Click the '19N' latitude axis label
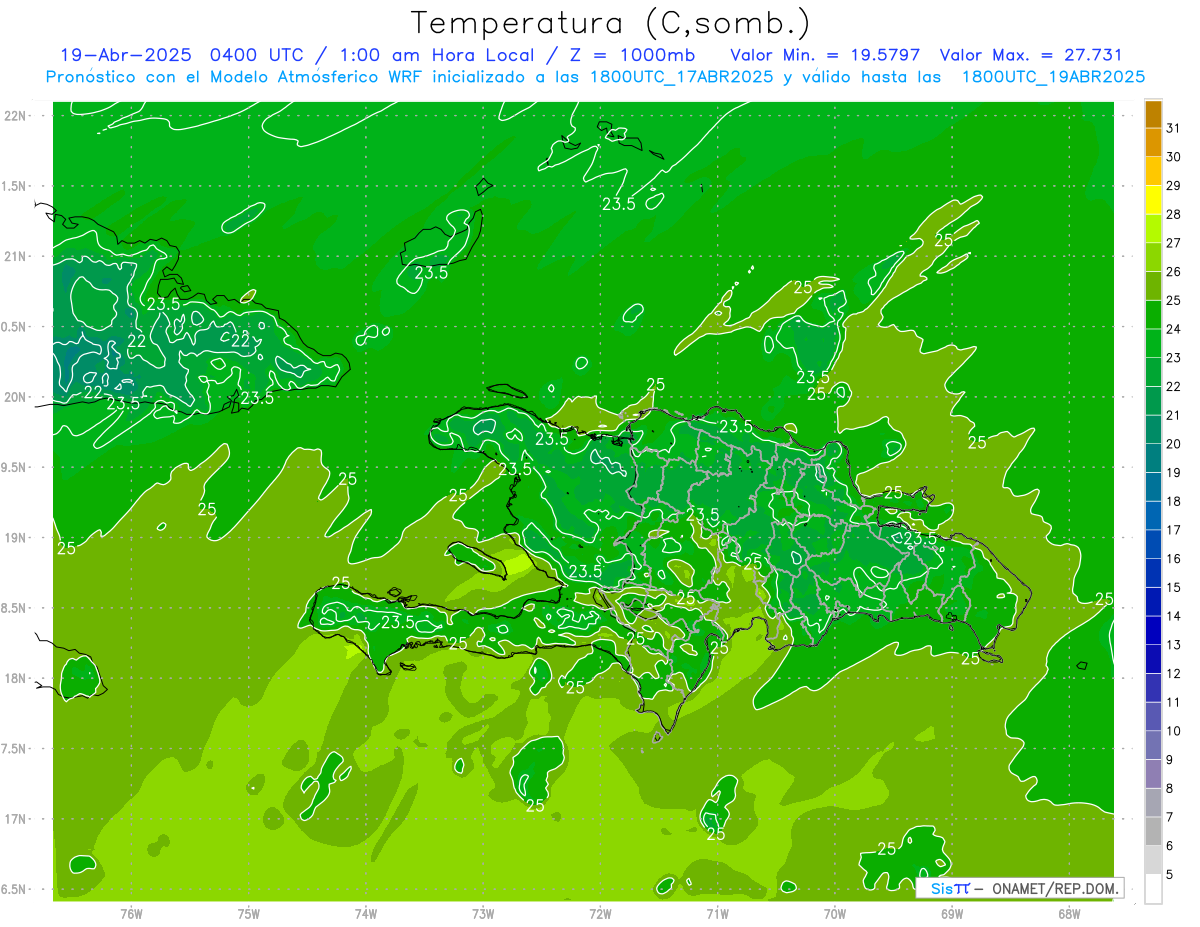 tap(15, 537)
